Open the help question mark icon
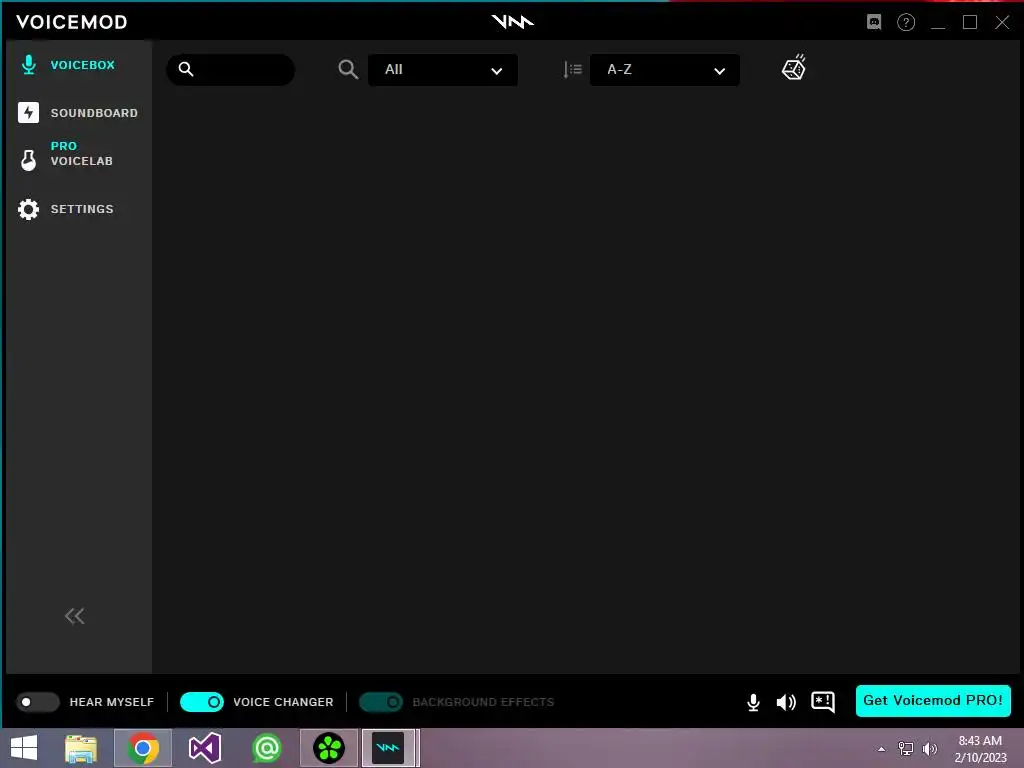The height and width of the screenshot is (768, 1024). [906, 22]
